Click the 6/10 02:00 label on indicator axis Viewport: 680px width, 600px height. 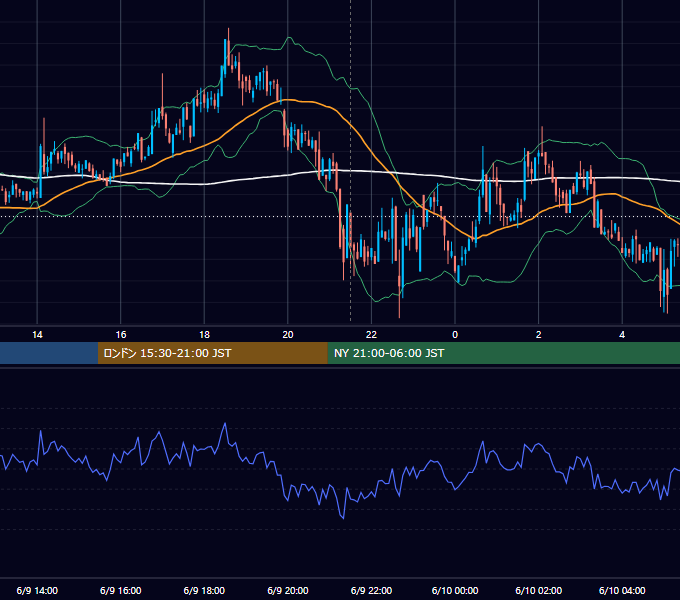(x=539, y=590)
